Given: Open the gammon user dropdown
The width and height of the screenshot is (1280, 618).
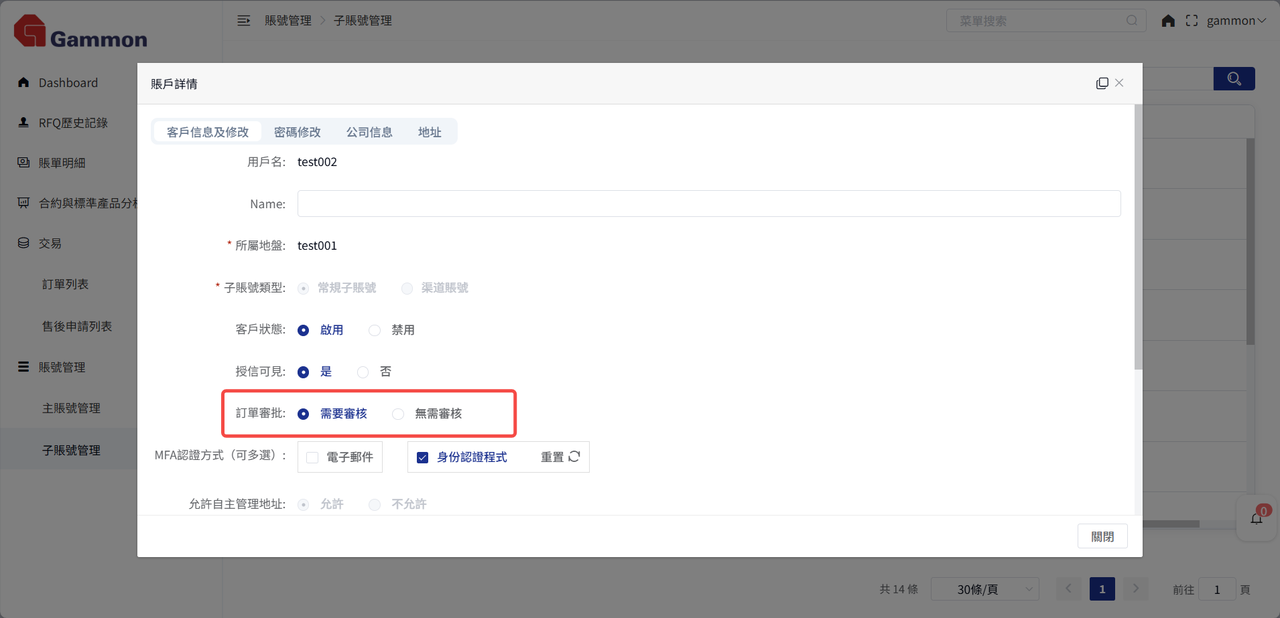Looking at the screenshot, I should point(1236,21).
